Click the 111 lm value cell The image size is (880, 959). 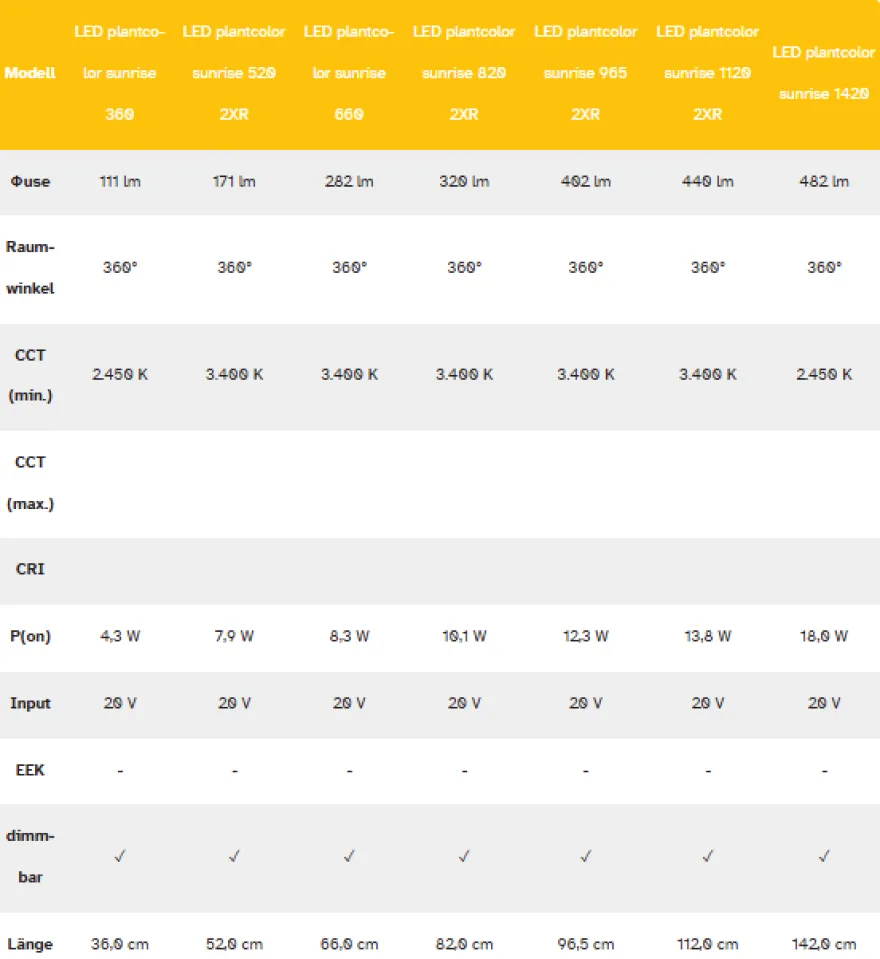[x=120, y=182]
